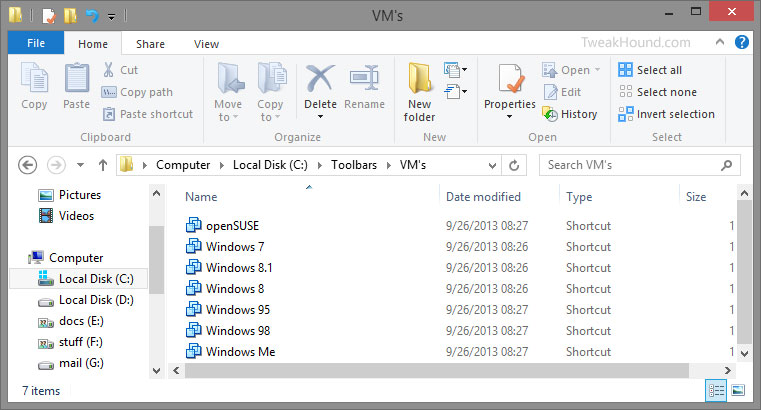This screenshot has height=410, width=761.
Task: Open the New item dropdown icon
Action: tap(455, 70)
